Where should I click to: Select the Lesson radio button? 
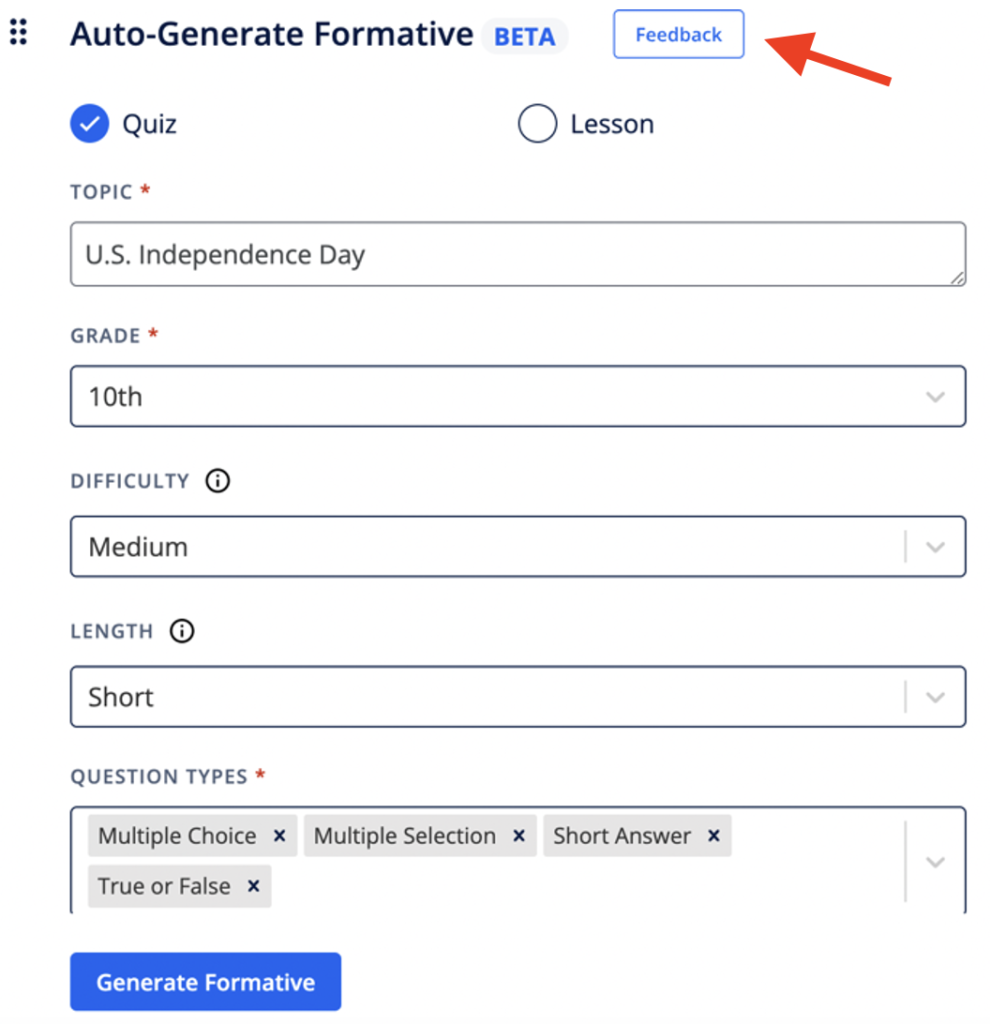pos(537,123)
